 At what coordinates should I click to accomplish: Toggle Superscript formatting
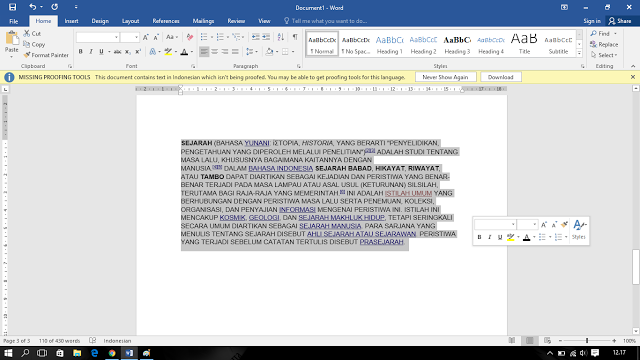pos(138,52)
